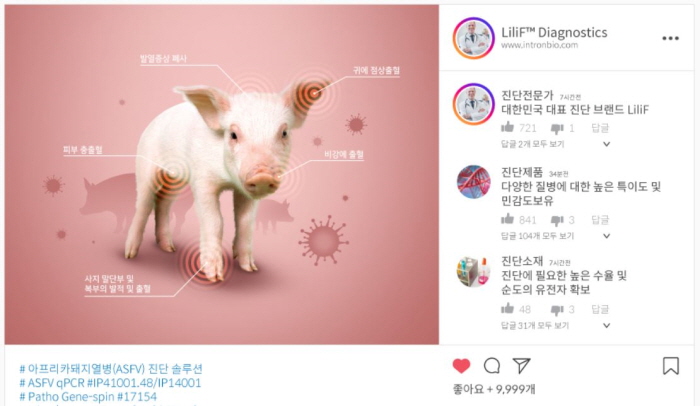
Task: Thumbs up the 진단제품 comment
Action: (x=507, y=219)
